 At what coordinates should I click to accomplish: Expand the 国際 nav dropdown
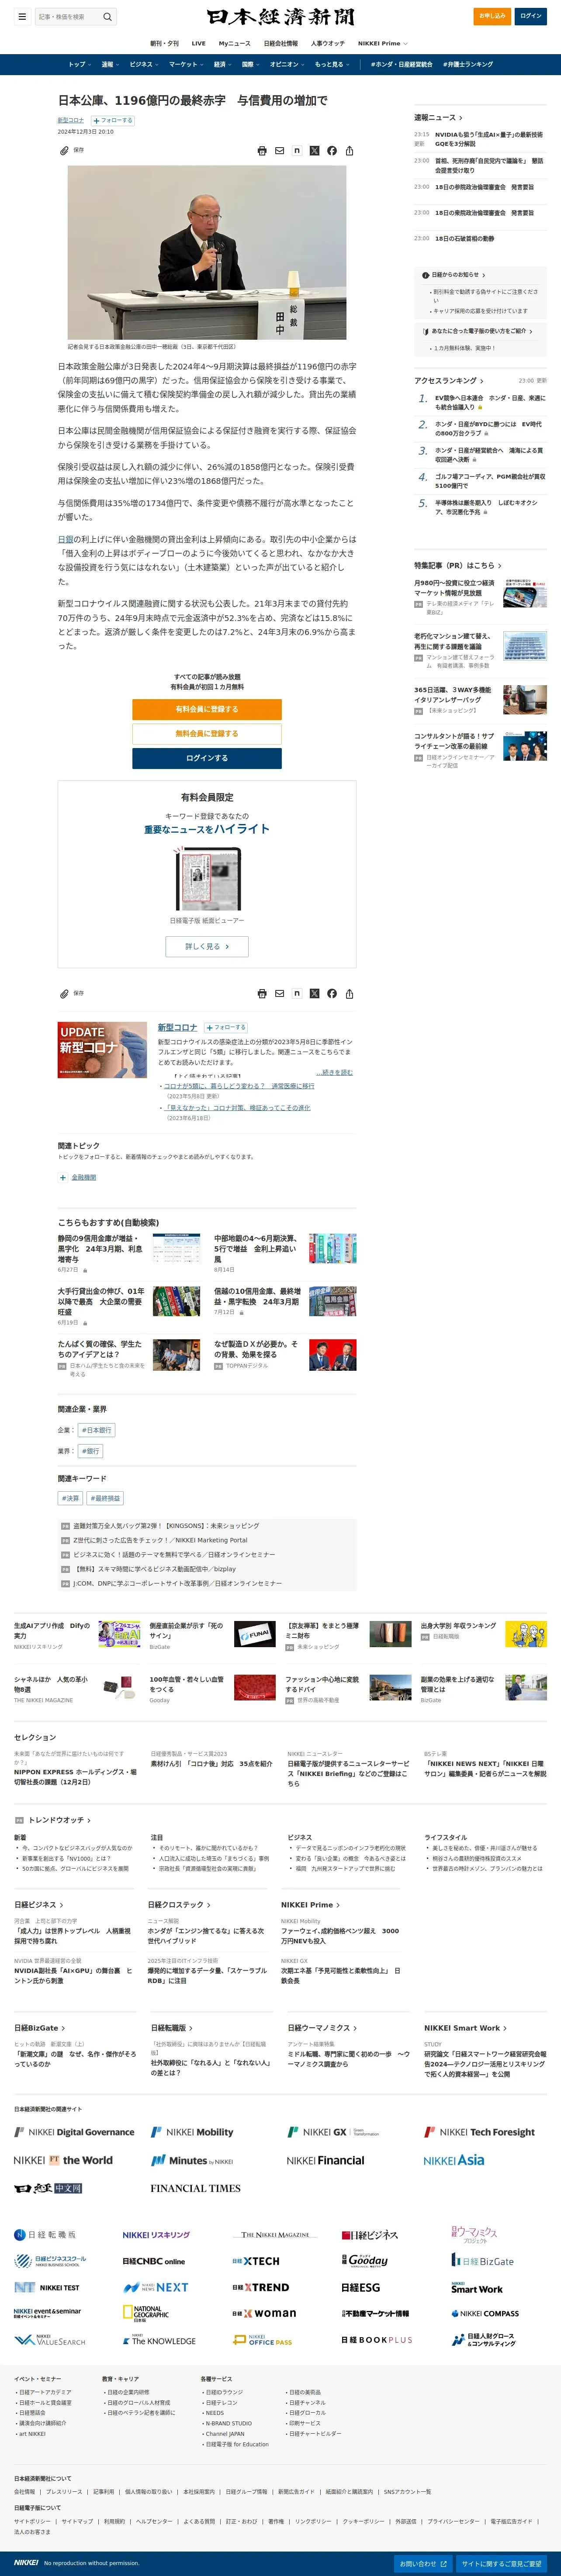tap(251, 64)
